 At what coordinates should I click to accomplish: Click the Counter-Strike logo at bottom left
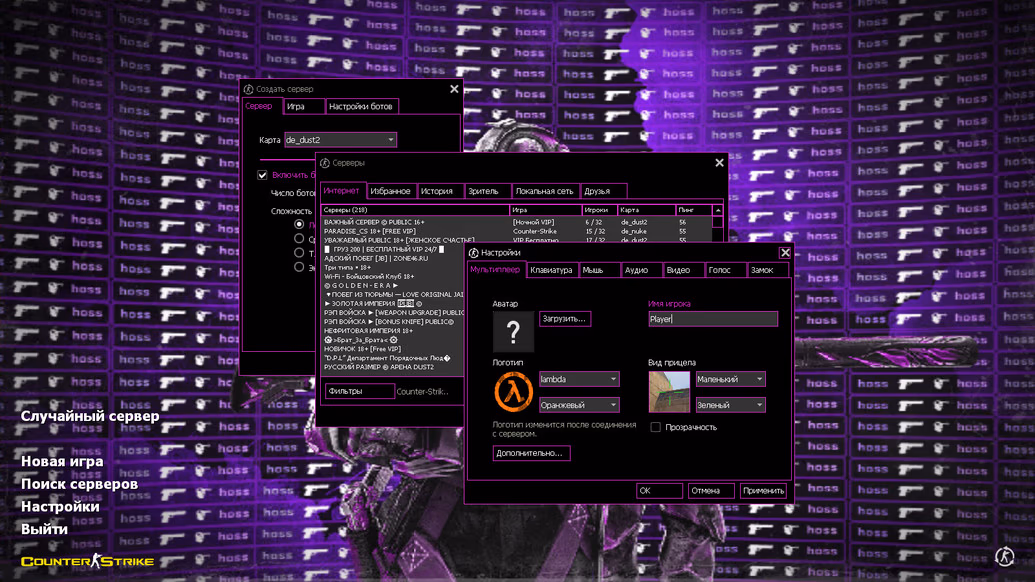[87, 562]
